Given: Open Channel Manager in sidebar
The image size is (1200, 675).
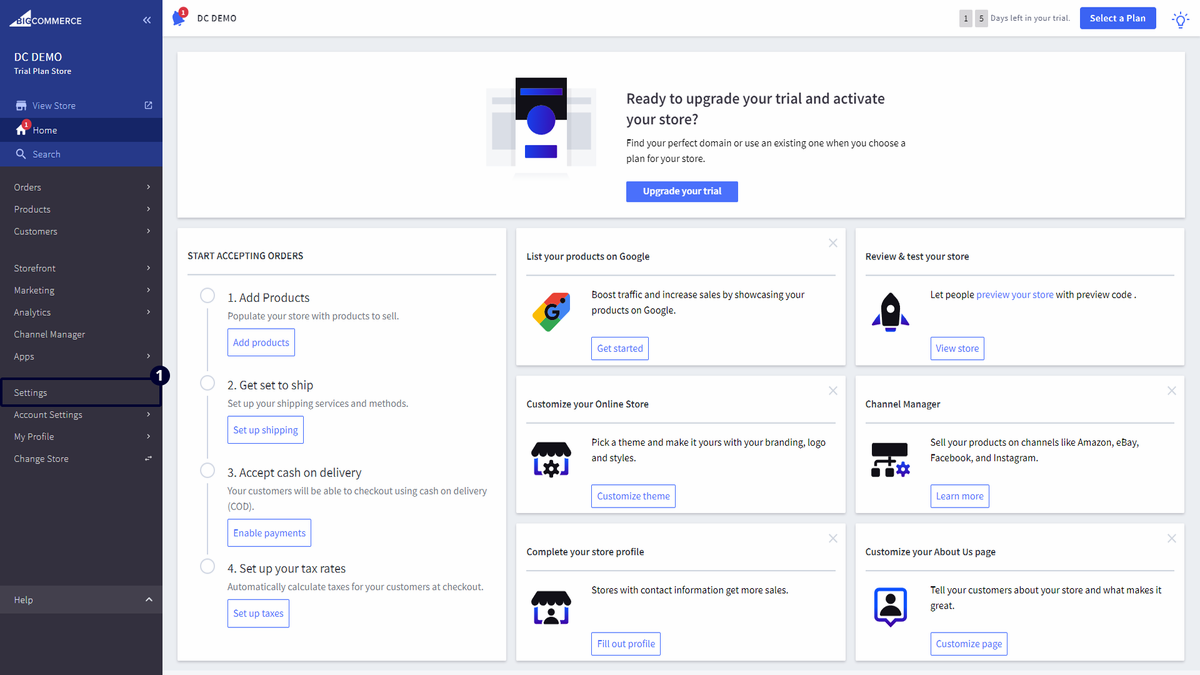Looking at the screenshot, I should (x=81, y=334).
